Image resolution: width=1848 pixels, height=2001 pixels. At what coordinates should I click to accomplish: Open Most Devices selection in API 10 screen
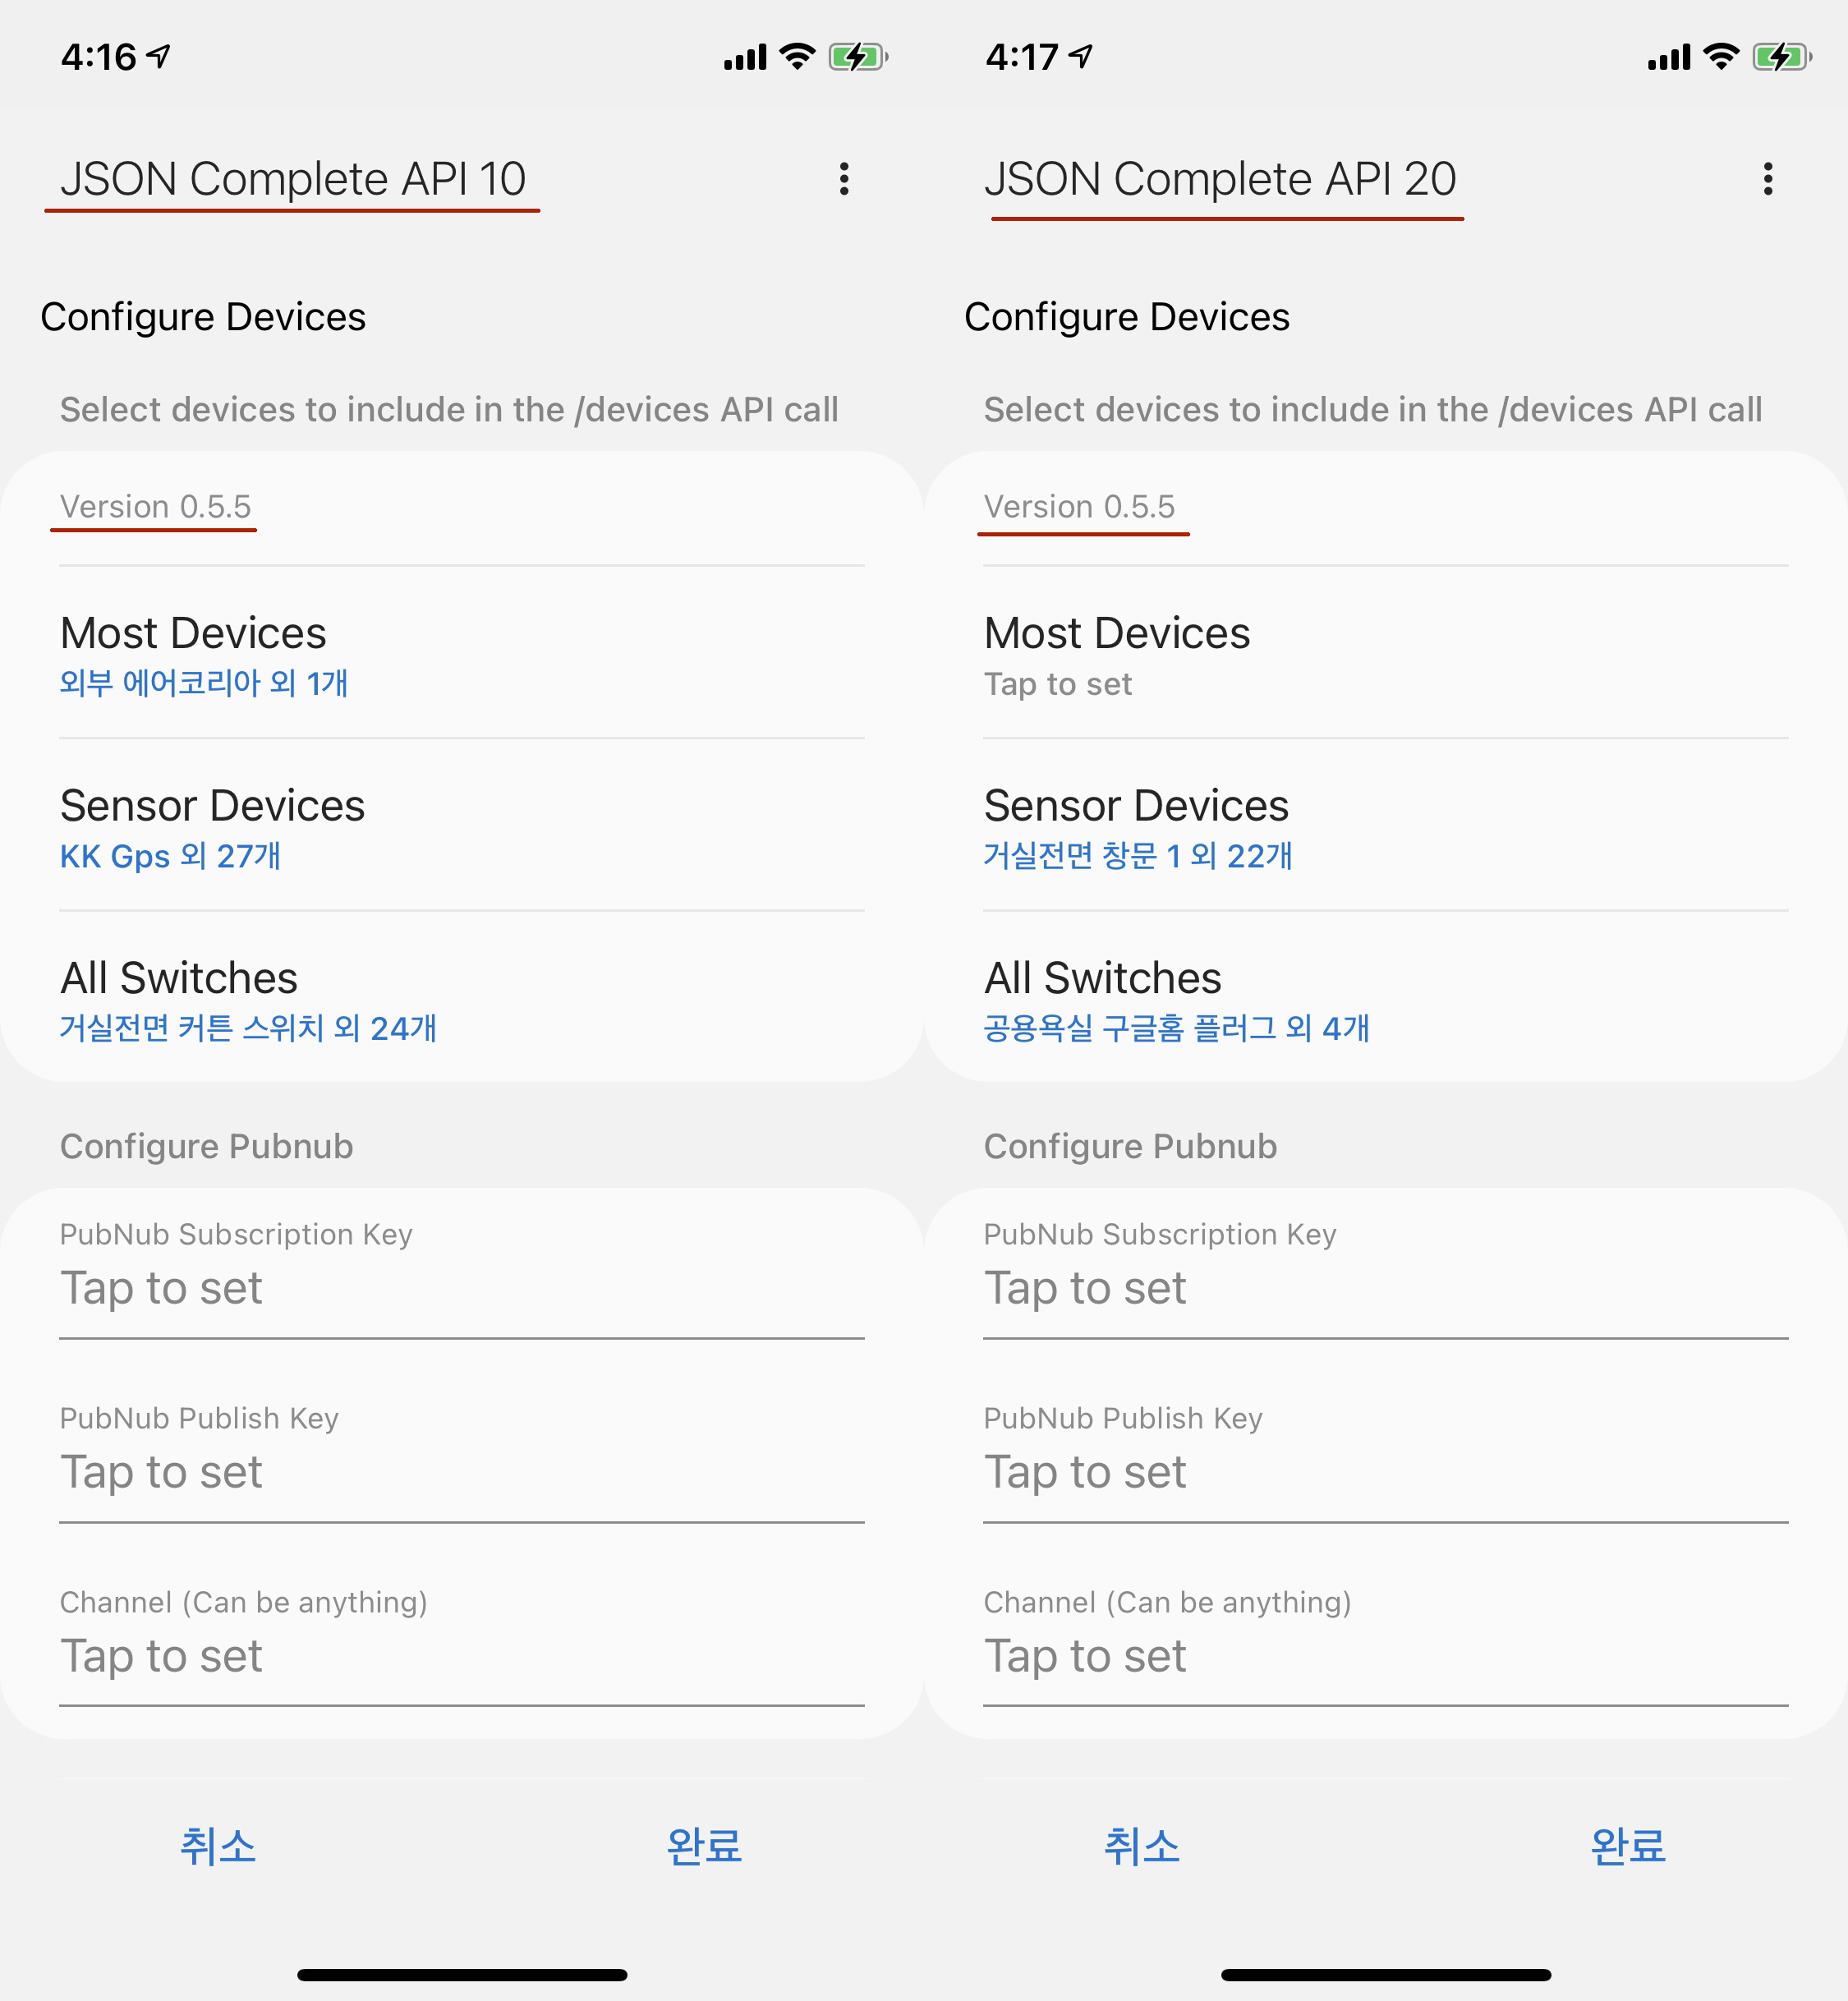click(461, 654)
